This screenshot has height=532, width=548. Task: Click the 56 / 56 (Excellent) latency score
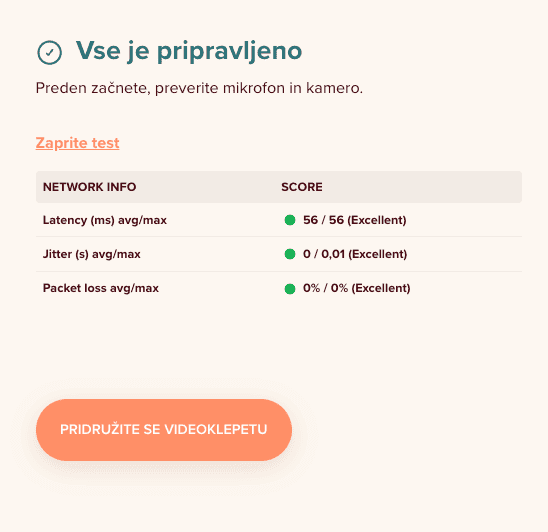pos(355,220)
